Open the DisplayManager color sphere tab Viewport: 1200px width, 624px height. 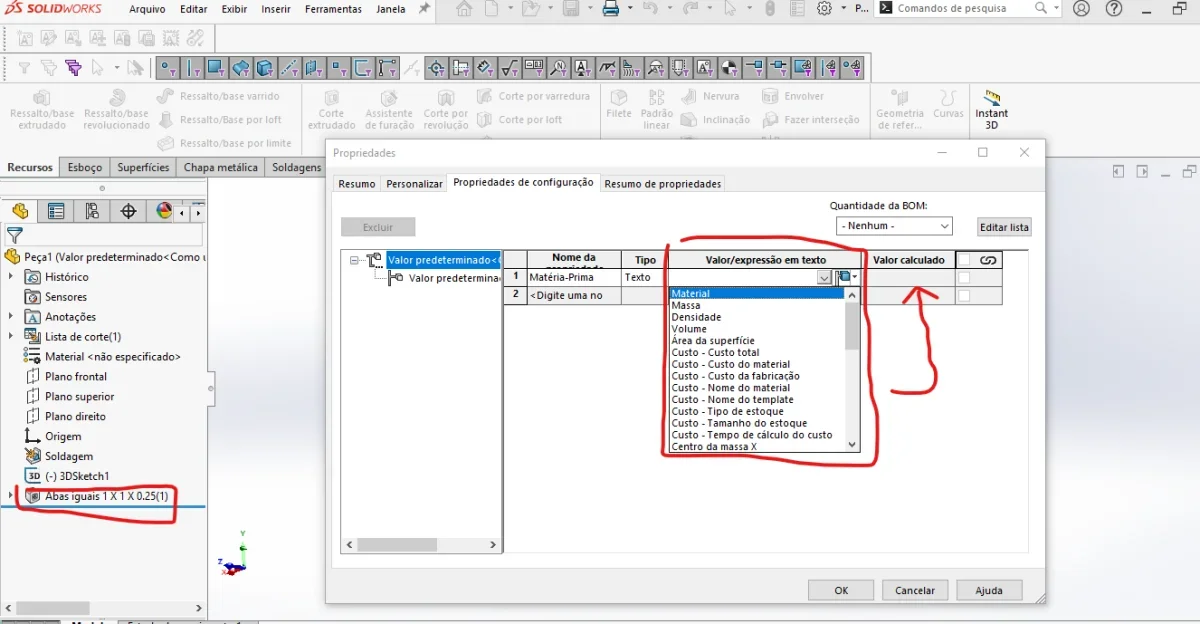[164, 211]
